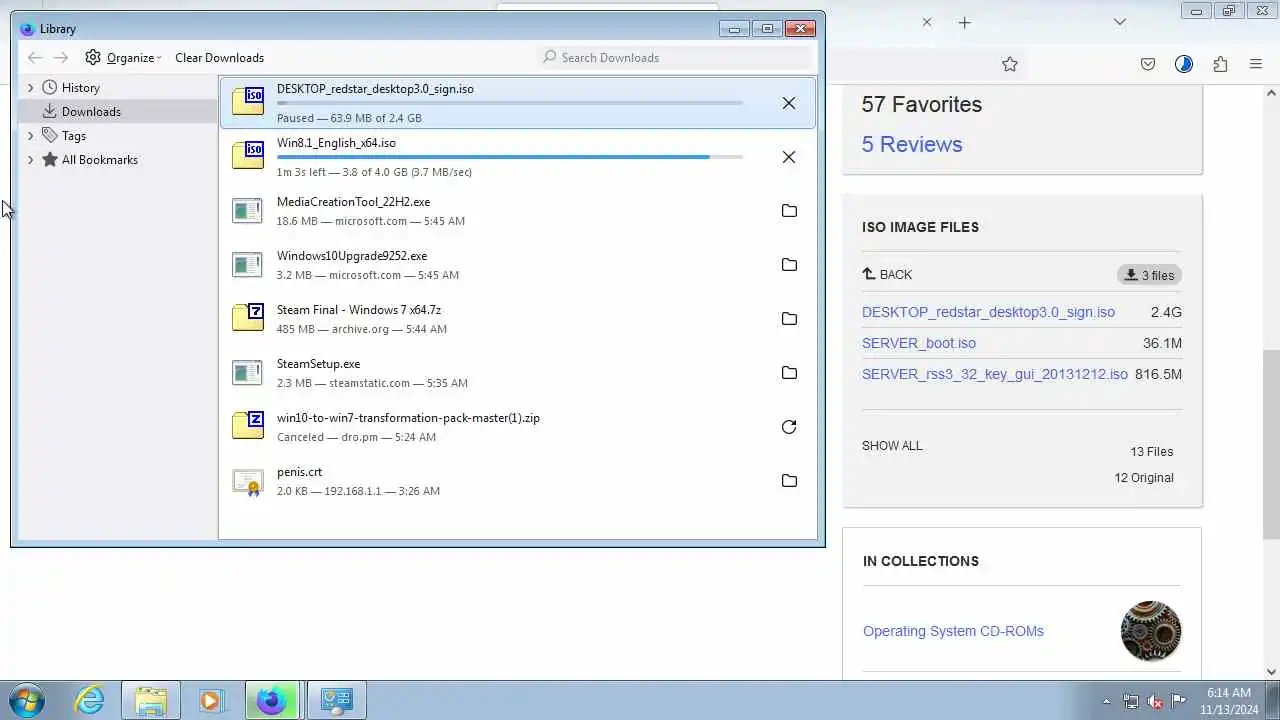
Task: Click the 57 Favorites text
Action: coord(922,104)
